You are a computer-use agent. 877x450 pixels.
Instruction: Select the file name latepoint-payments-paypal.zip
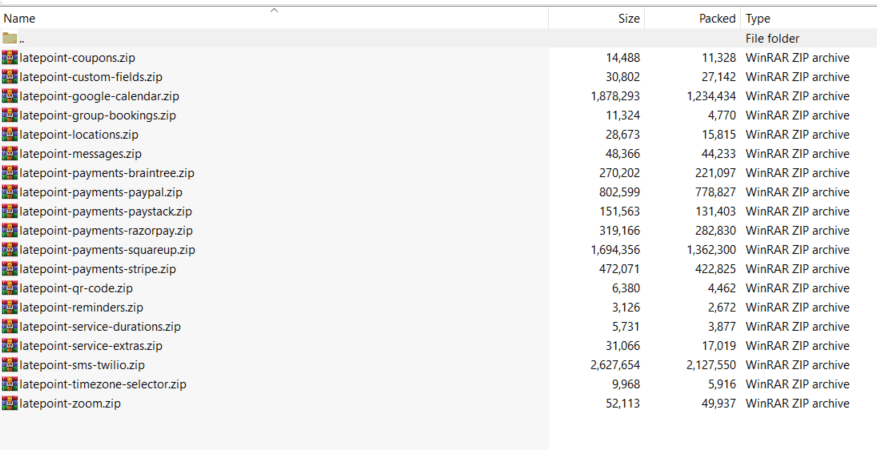click(101, 192)
